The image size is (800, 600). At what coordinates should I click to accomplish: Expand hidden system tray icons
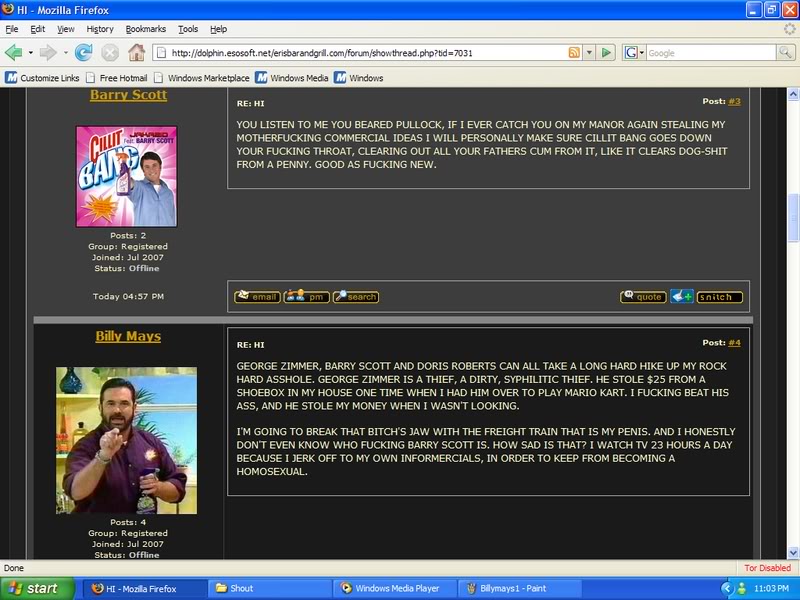point(727,588)
